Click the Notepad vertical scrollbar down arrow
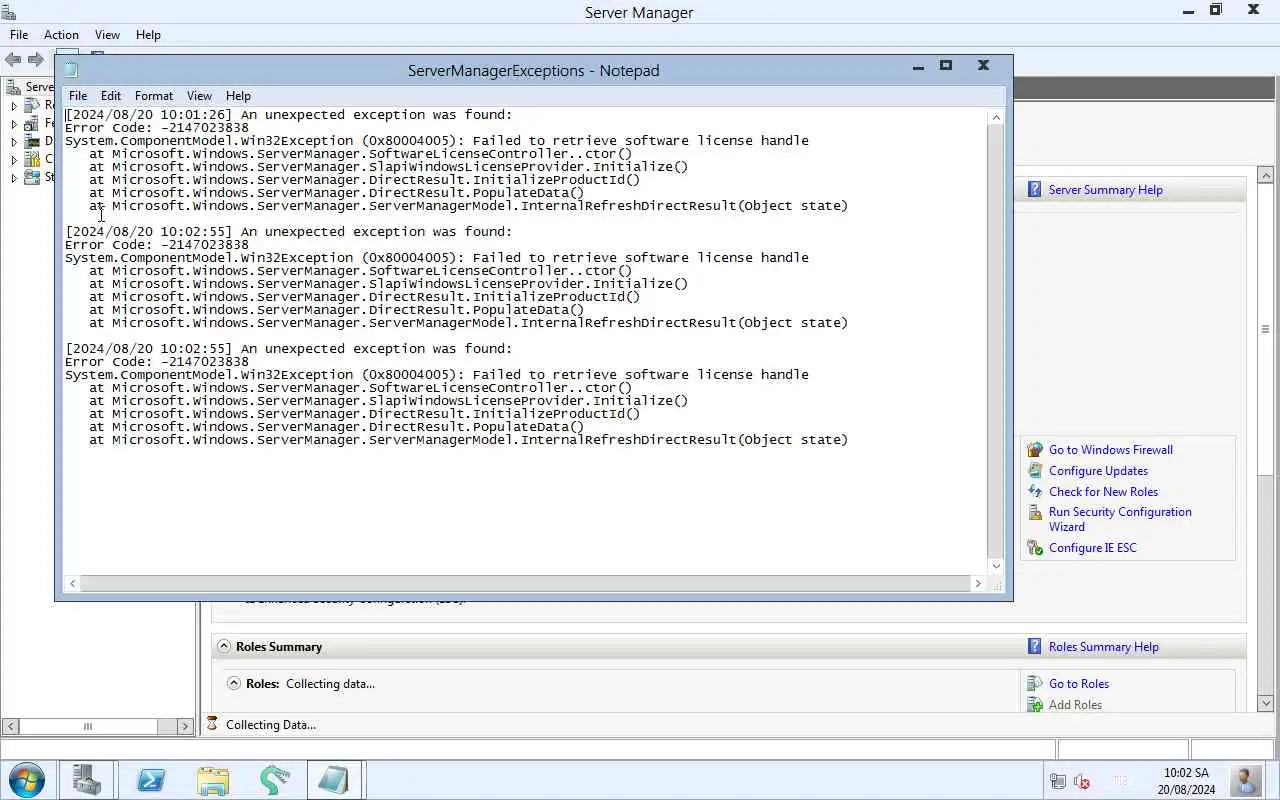 tap(995, 566)
